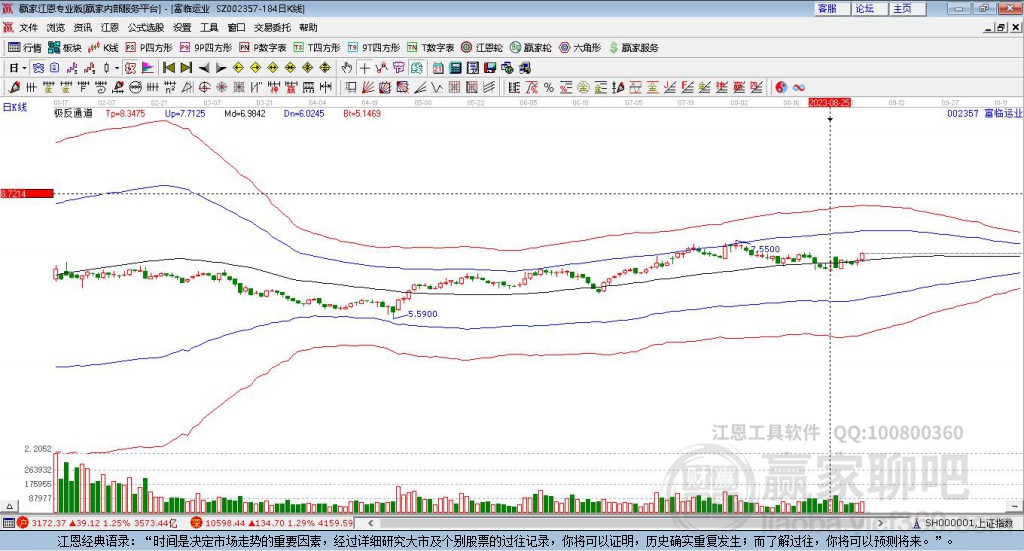Click the black left arrow icon

[x=204, y=68]
